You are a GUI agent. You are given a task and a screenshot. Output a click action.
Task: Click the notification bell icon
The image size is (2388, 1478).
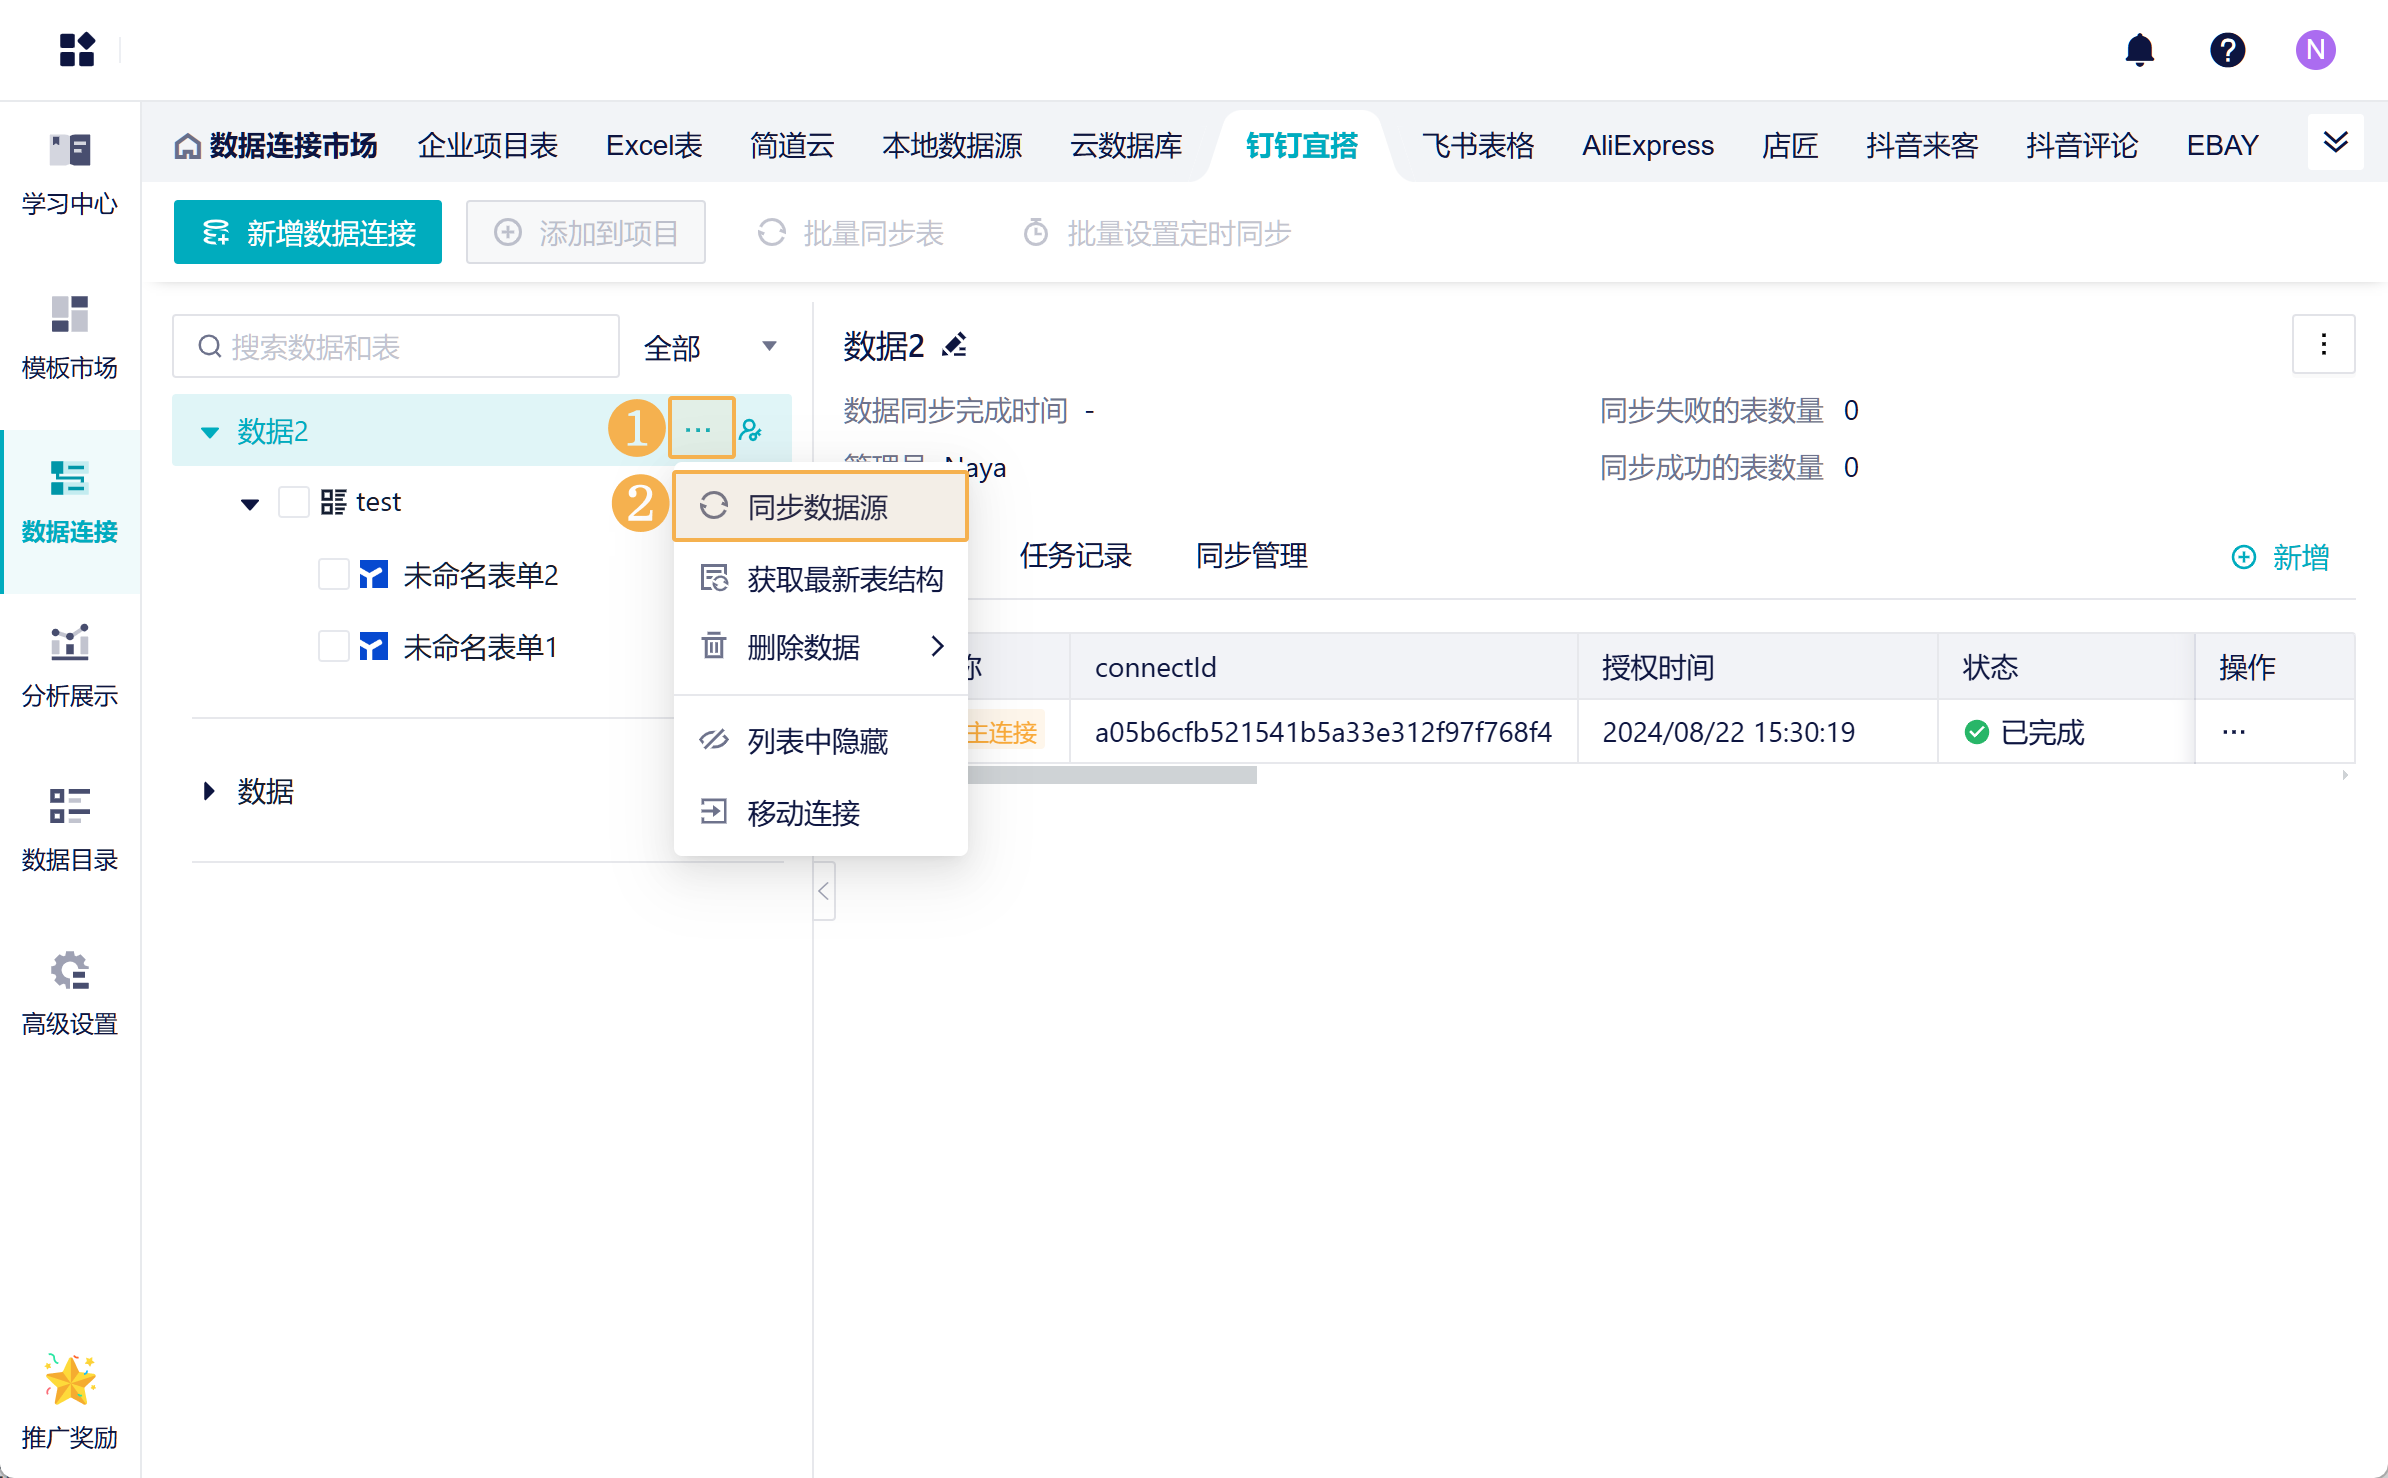[2139, 50]
